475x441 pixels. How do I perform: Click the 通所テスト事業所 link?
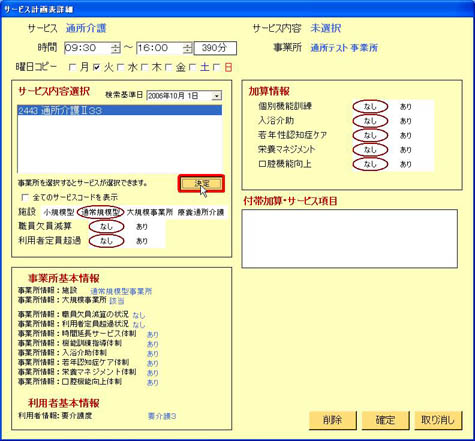(x=344, y=48)
